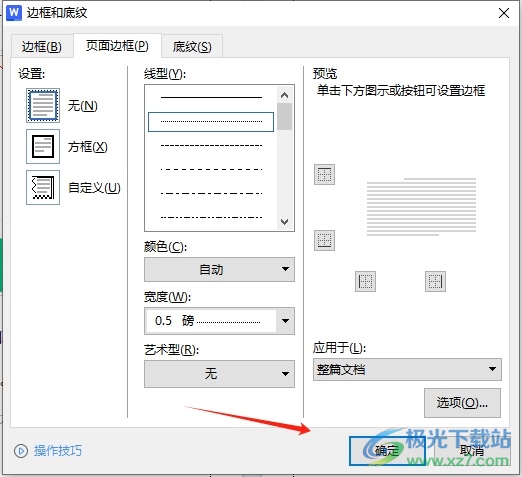Open the 宽度(W) dropdown showing 0.5 磅
The image size is (522, 477).
pyautogui.click(x=219, y=321)
